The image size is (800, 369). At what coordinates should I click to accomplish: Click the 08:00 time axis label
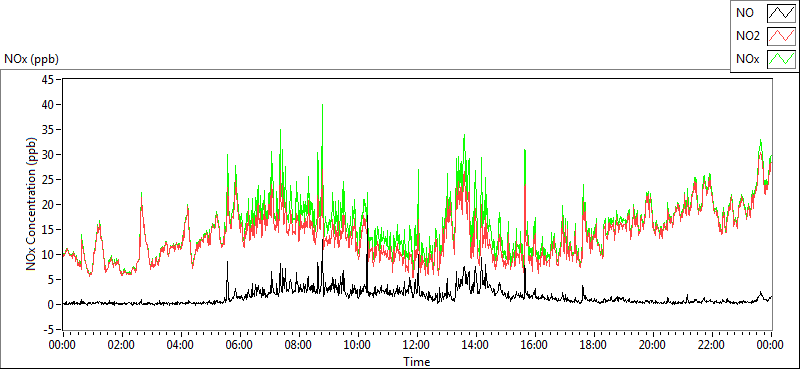click(298, 345)
